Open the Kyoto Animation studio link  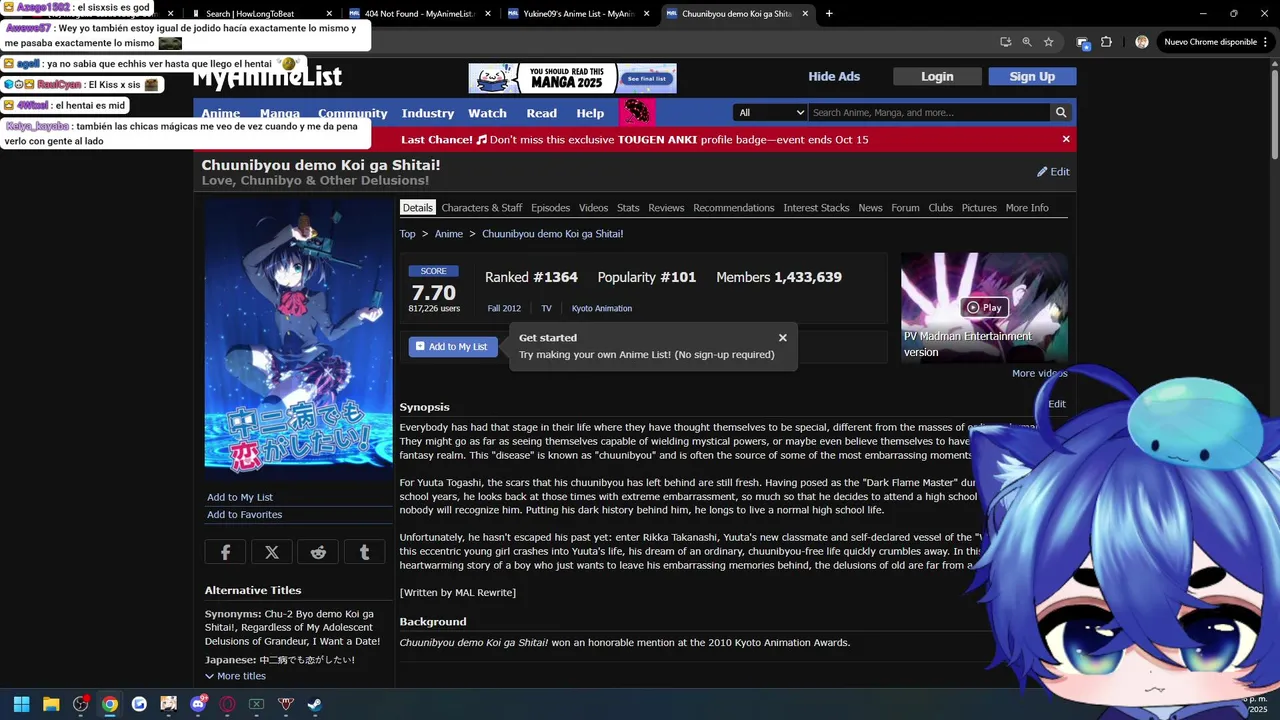click(x=602, y=309)
